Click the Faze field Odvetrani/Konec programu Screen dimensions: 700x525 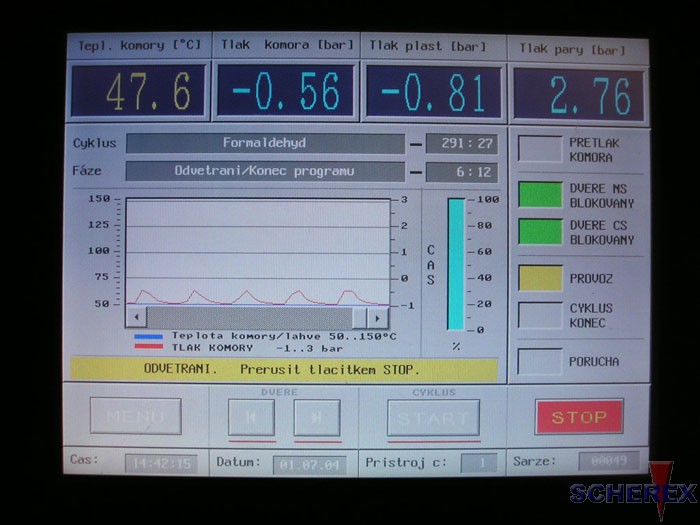point(265,171)
